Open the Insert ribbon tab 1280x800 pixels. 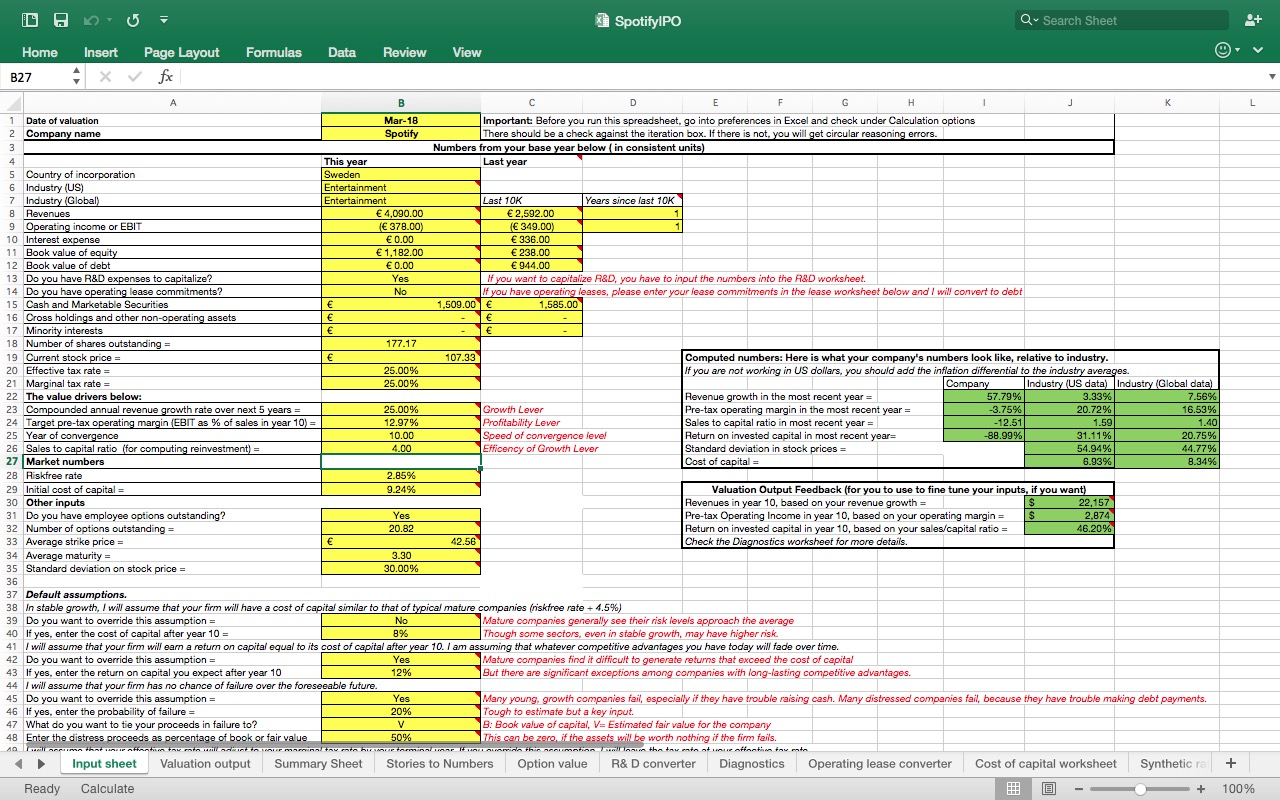101,52
